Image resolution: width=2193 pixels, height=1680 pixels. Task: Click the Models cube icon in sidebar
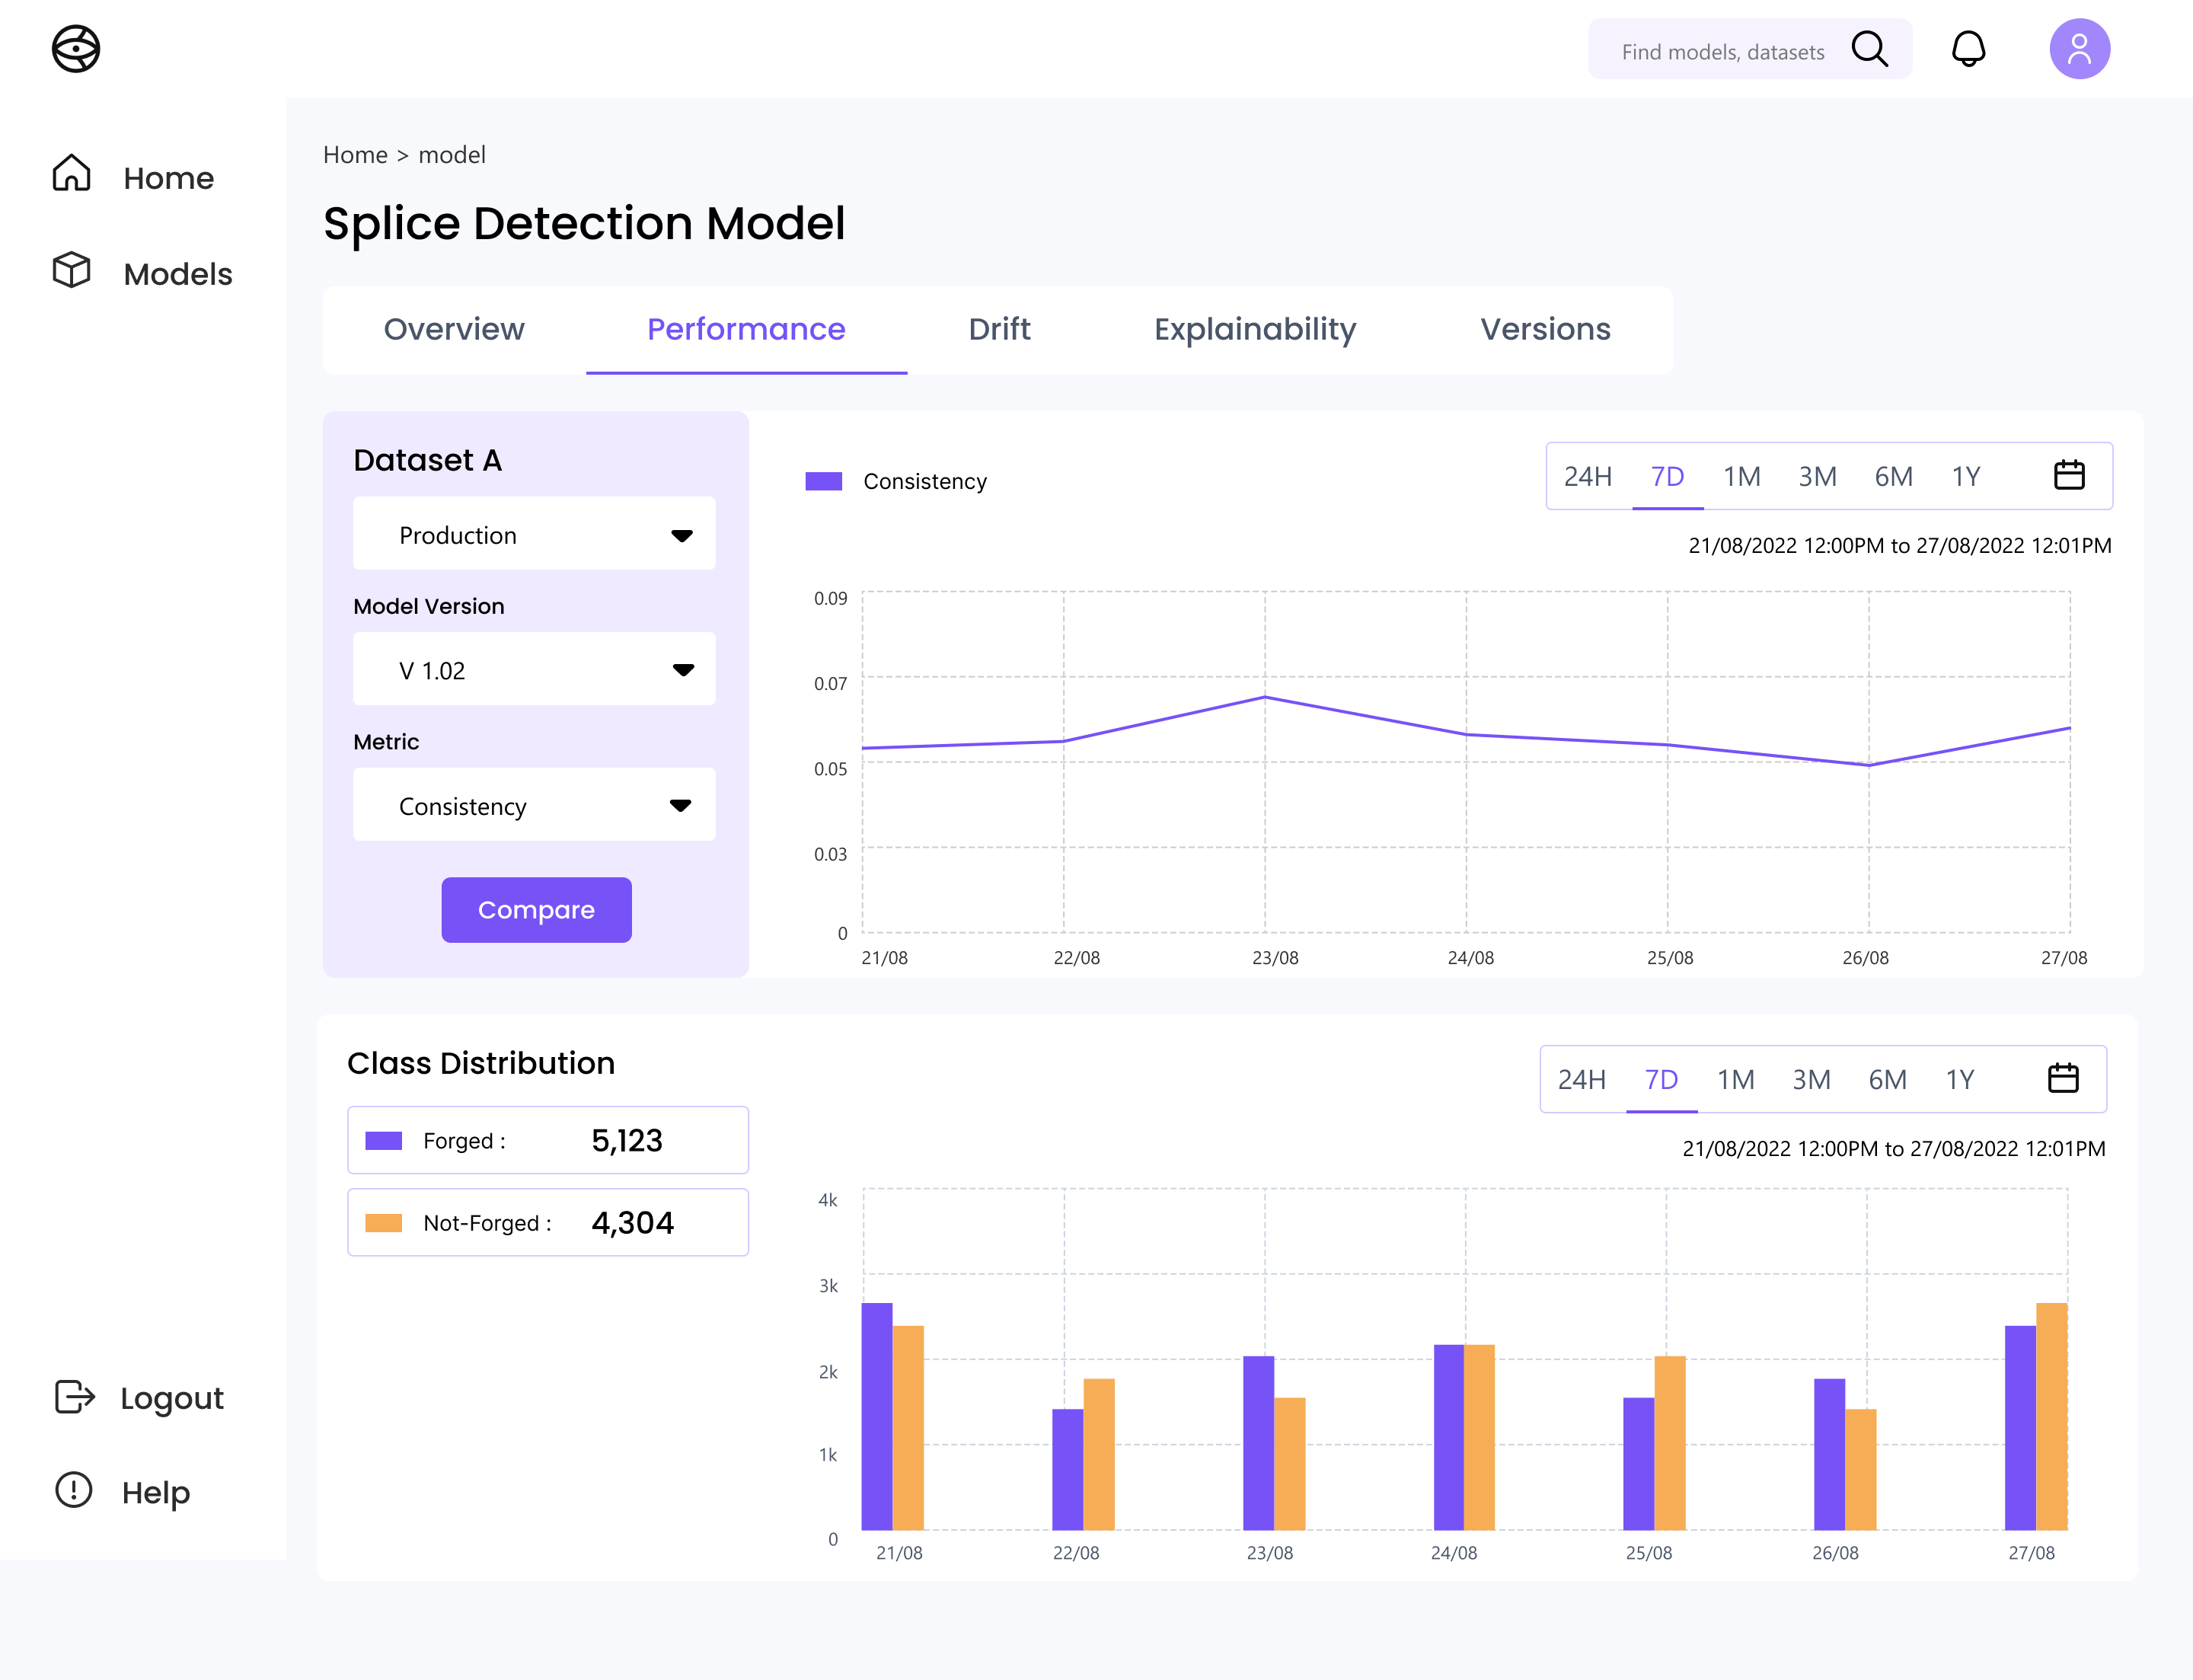click(72, 270)
